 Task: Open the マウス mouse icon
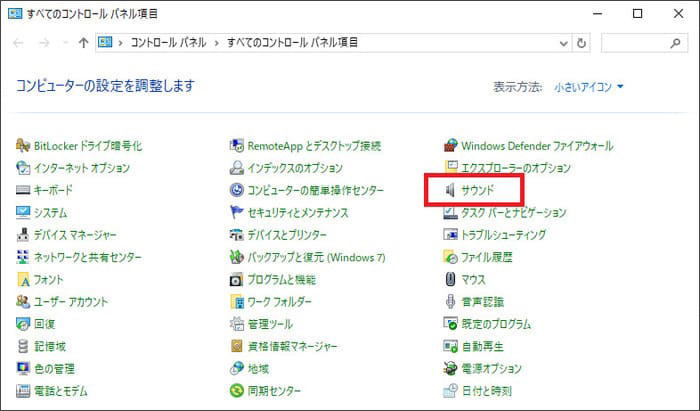[x=450, y=279]
